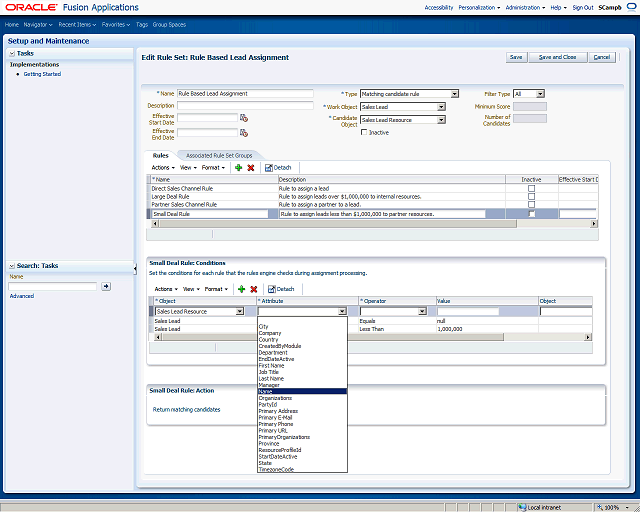Toggle Inactive for Large Deal Rule
The width and height of the screenshot is (640, 512).
tap(531, 196)
